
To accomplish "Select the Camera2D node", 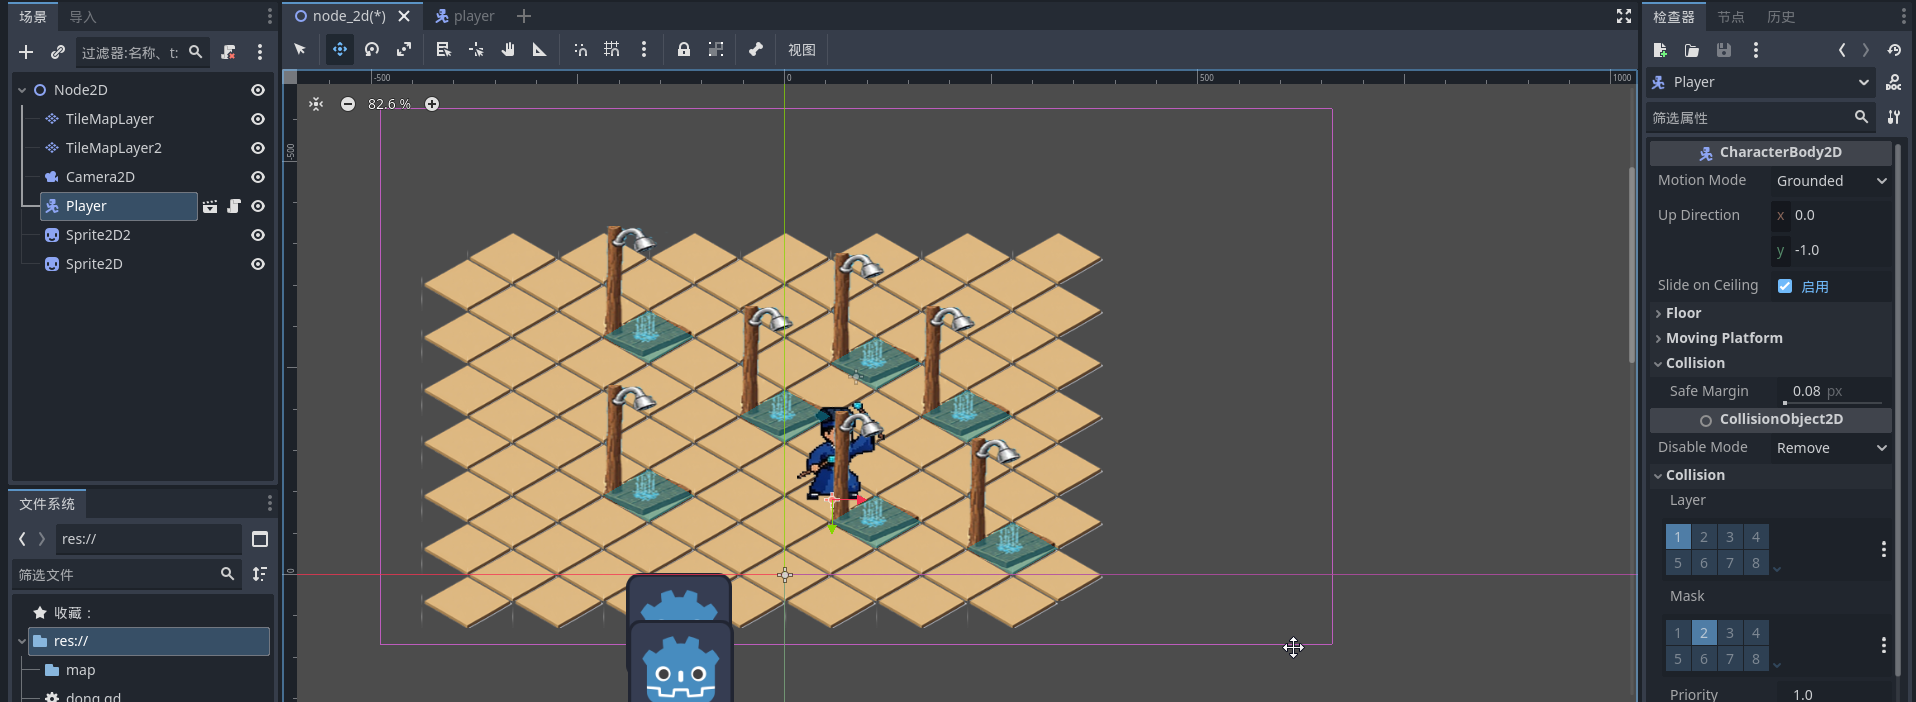I will (100, 177).
